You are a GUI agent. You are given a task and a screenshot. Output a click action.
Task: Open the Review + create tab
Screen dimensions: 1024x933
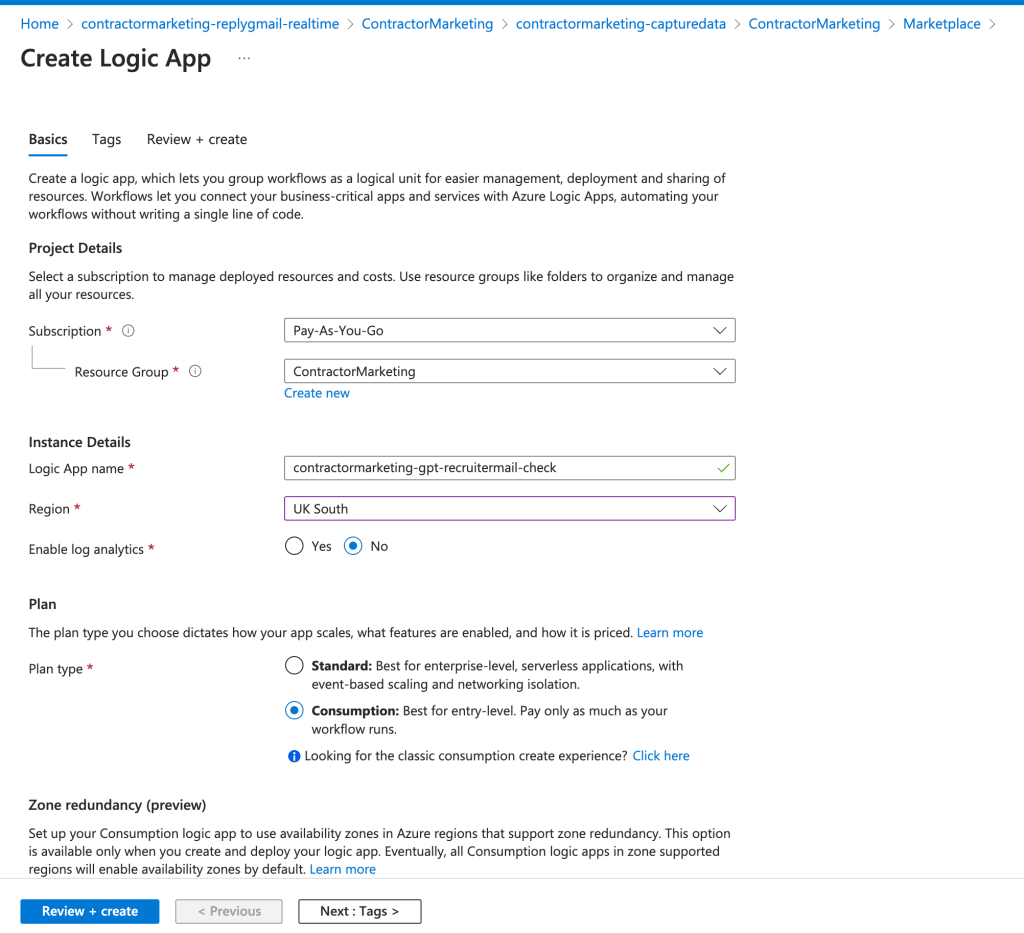[197, 139]
